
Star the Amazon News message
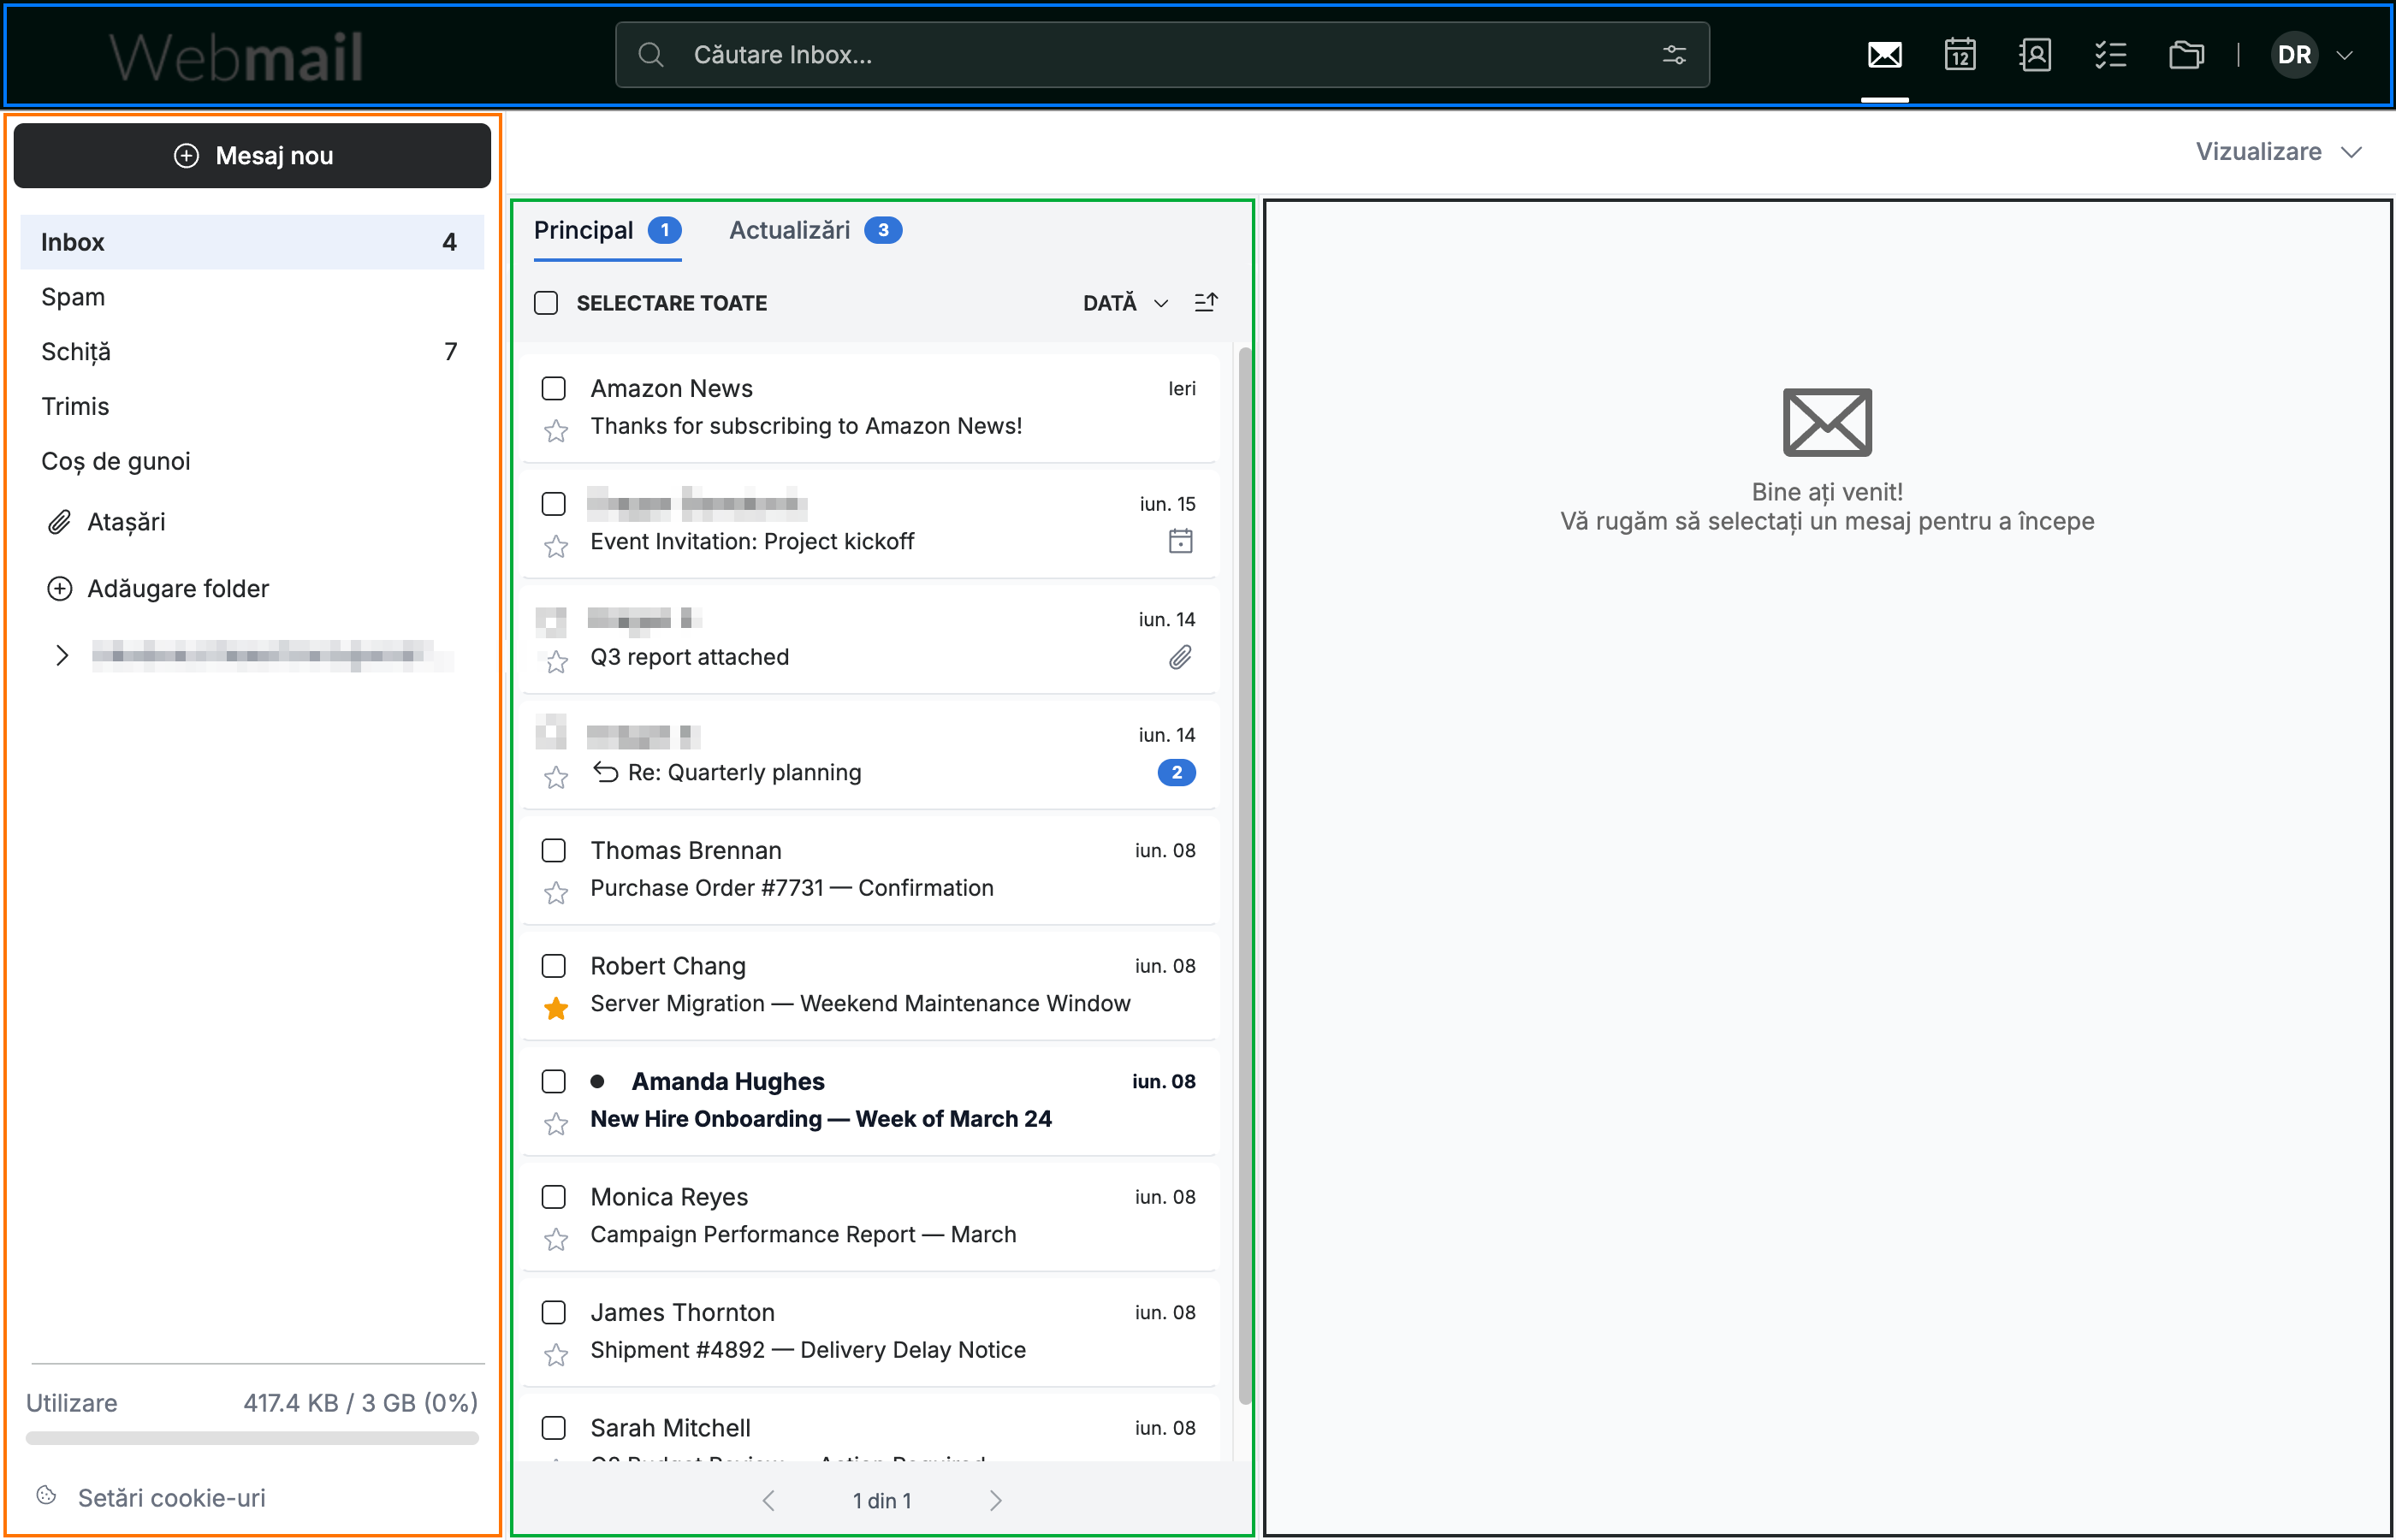pyautogui.click(x=556, y=431)
